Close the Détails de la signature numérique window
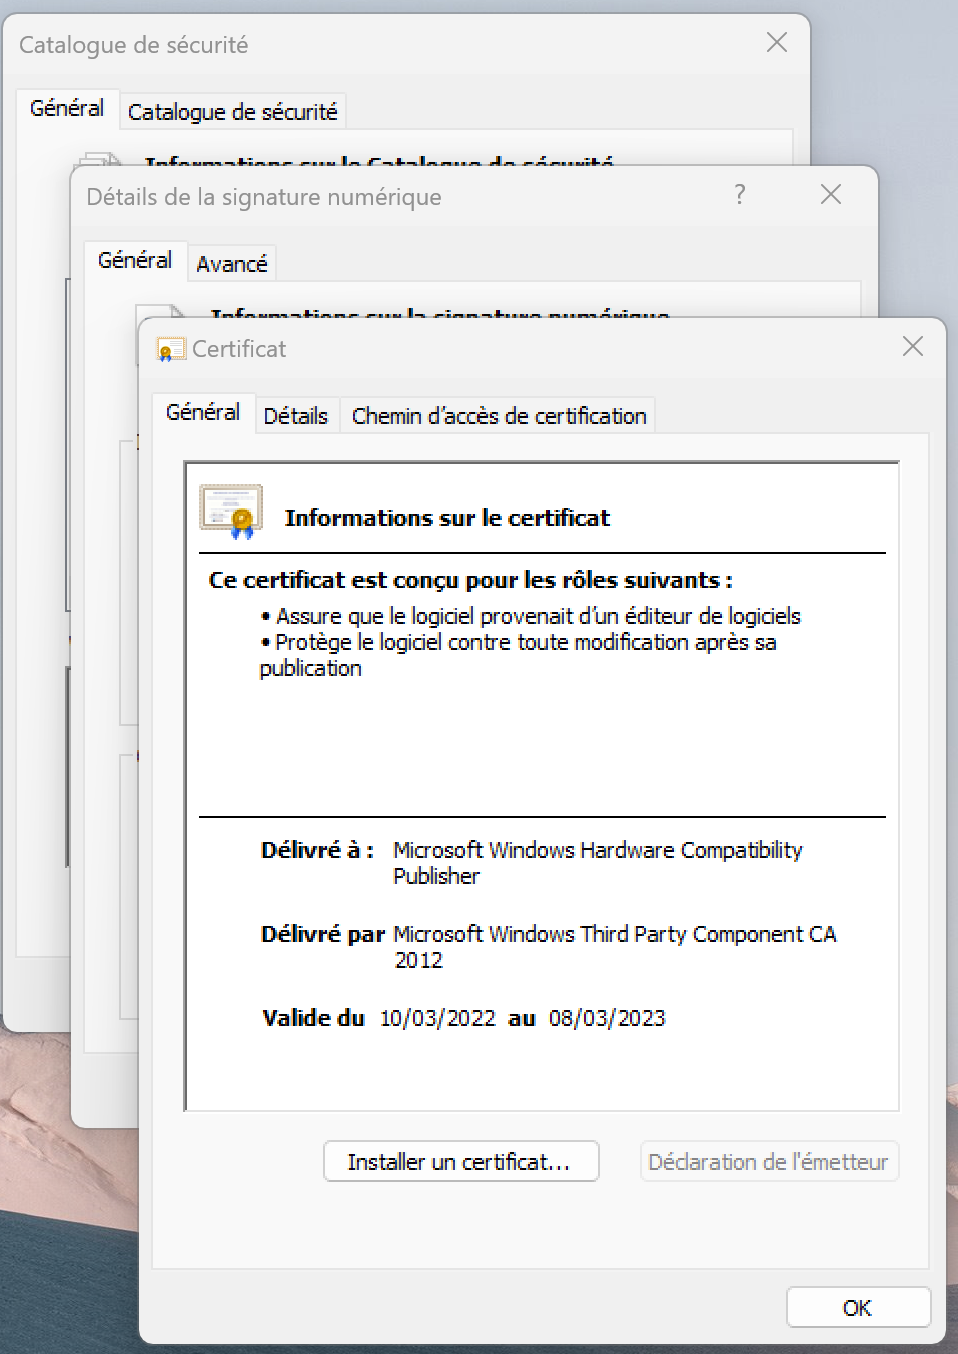The image size is (958, 1354). (831, 195)
